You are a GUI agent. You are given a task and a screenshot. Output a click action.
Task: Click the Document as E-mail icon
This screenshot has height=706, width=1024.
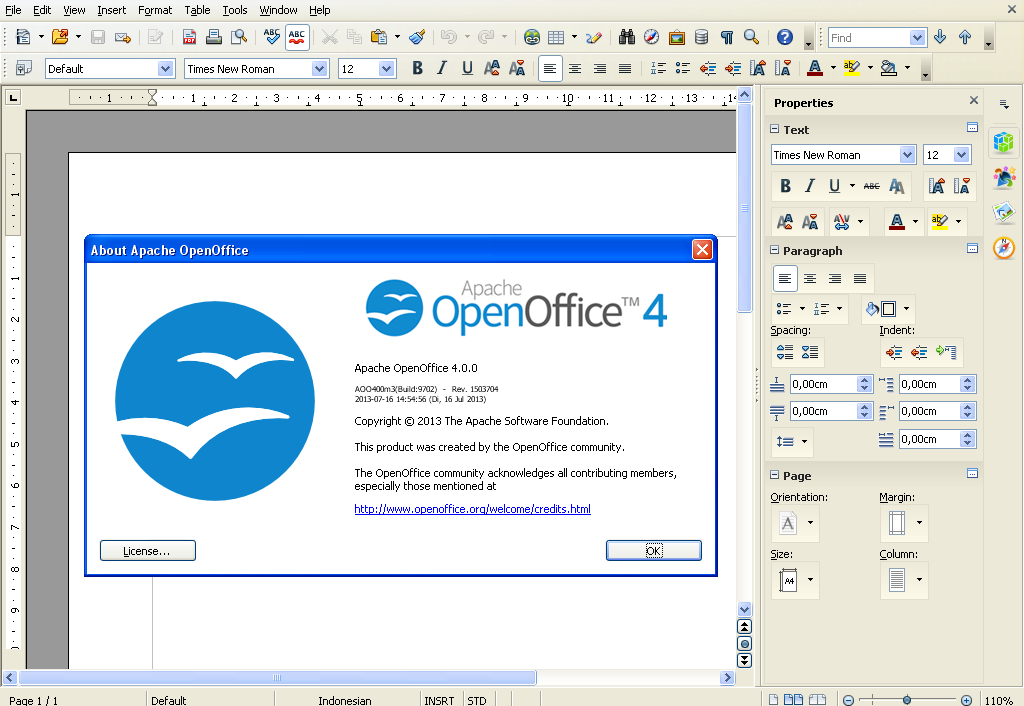tap(123, 37)
